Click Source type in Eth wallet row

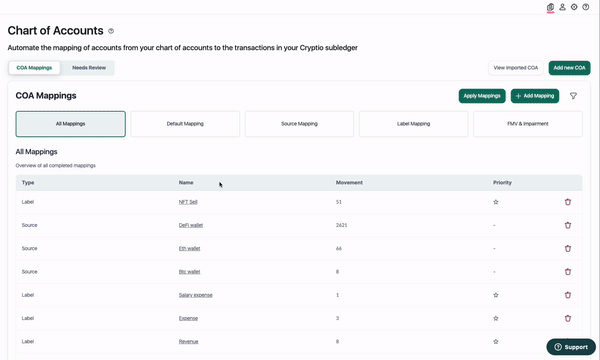29,249
